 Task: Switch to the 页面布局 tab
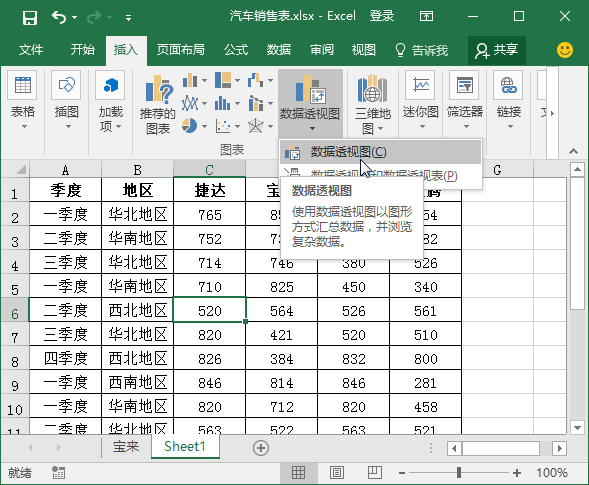pos(181,50)
